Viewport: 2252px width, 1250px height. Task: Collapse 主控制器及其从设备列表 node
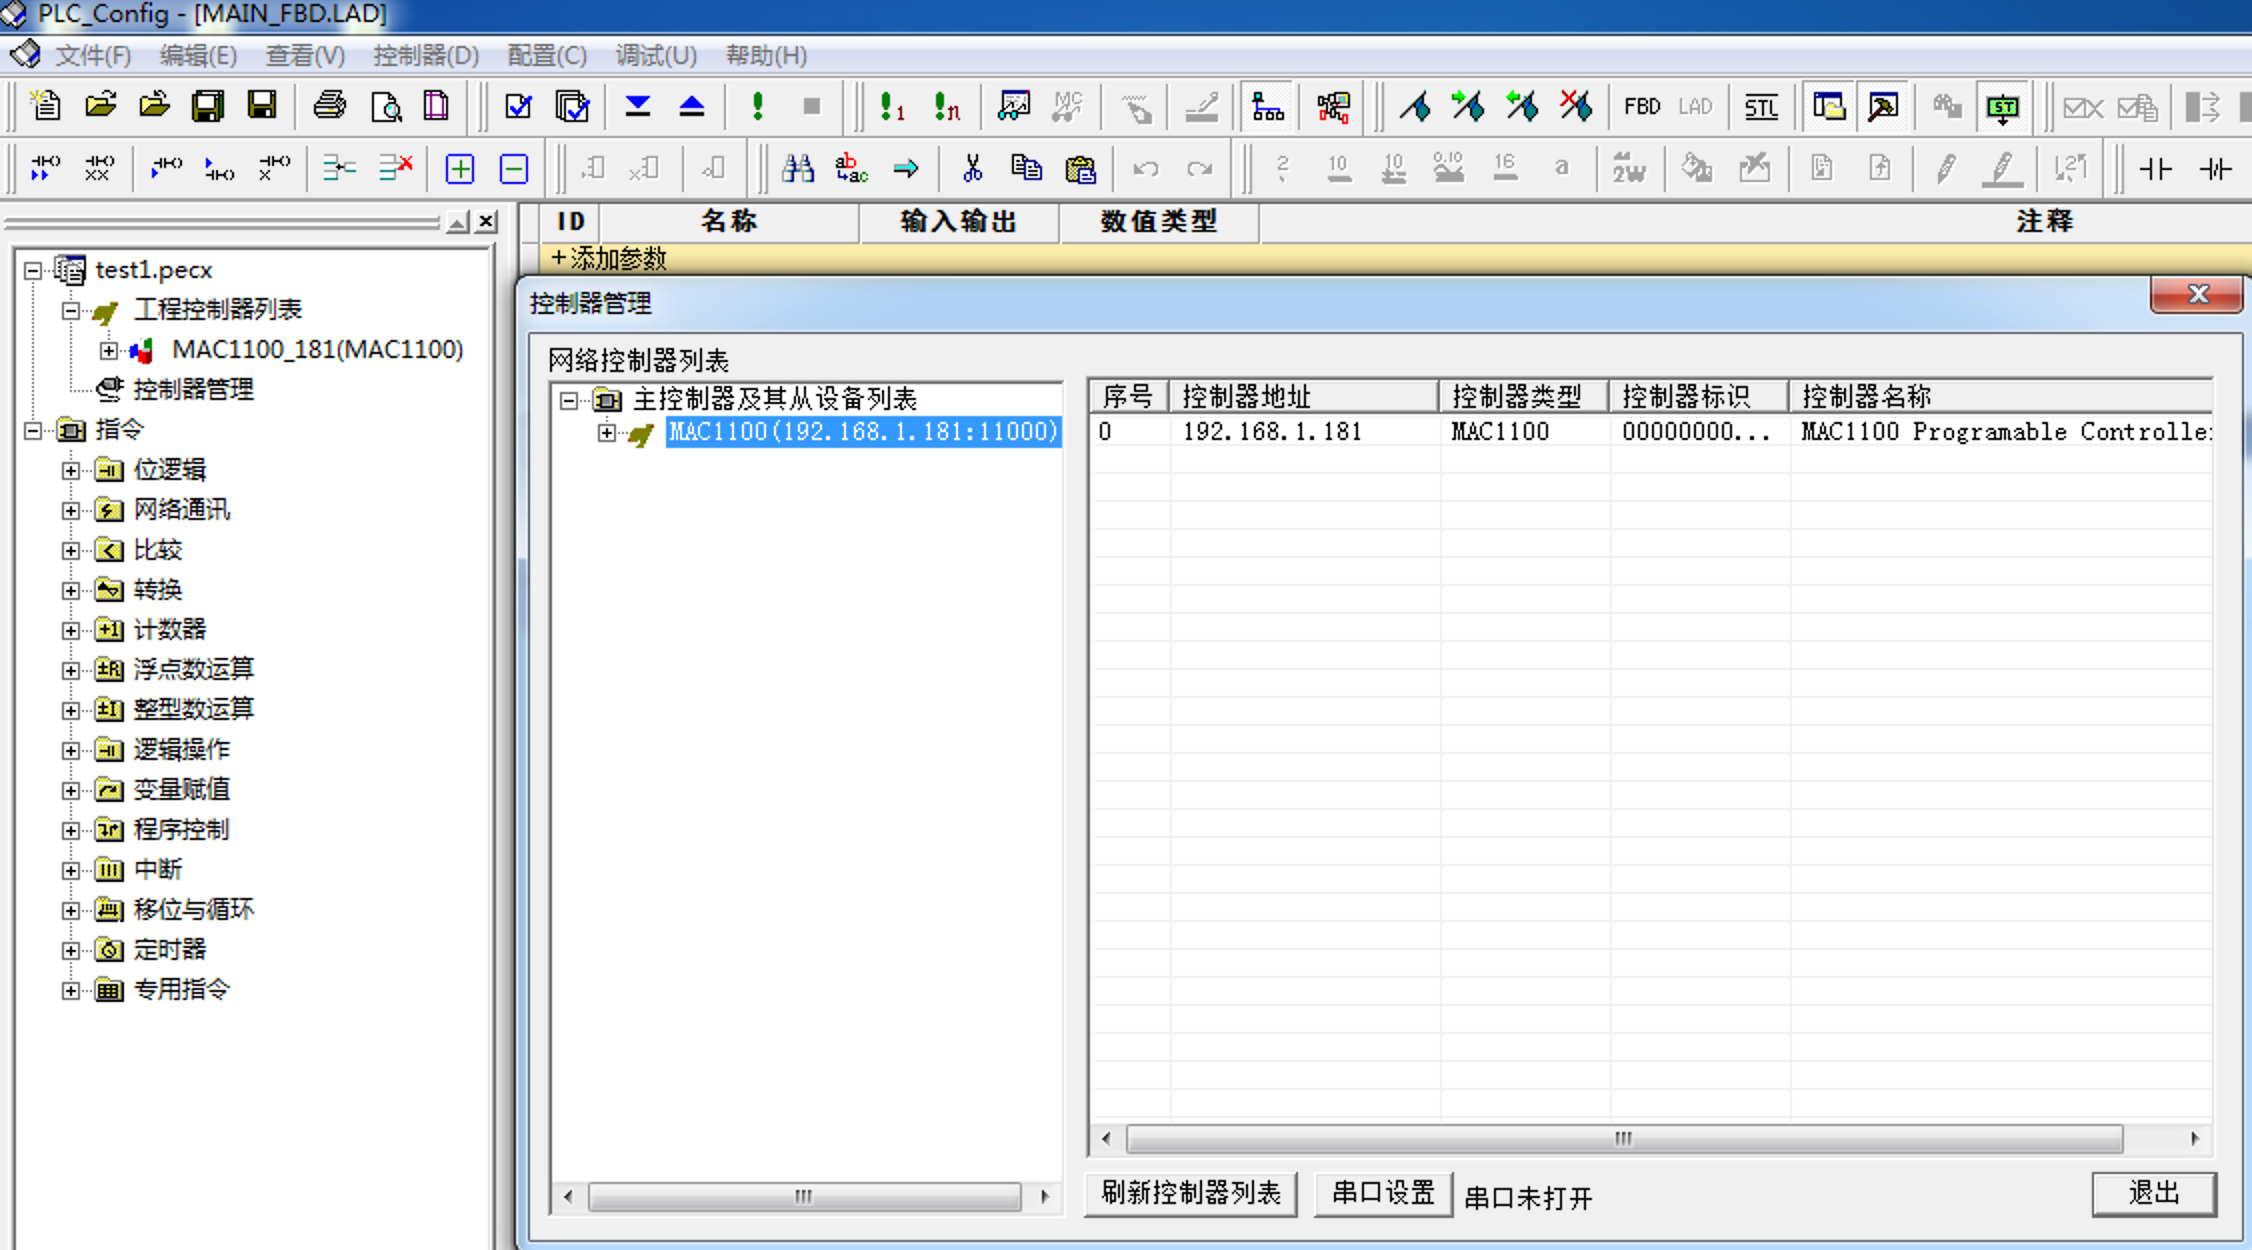pos(569,400)
